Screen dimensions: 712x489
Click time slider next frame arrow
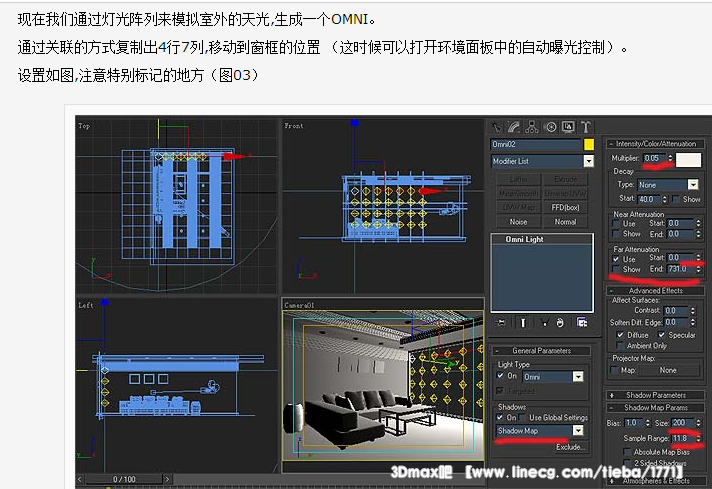(x=167, y=479)
